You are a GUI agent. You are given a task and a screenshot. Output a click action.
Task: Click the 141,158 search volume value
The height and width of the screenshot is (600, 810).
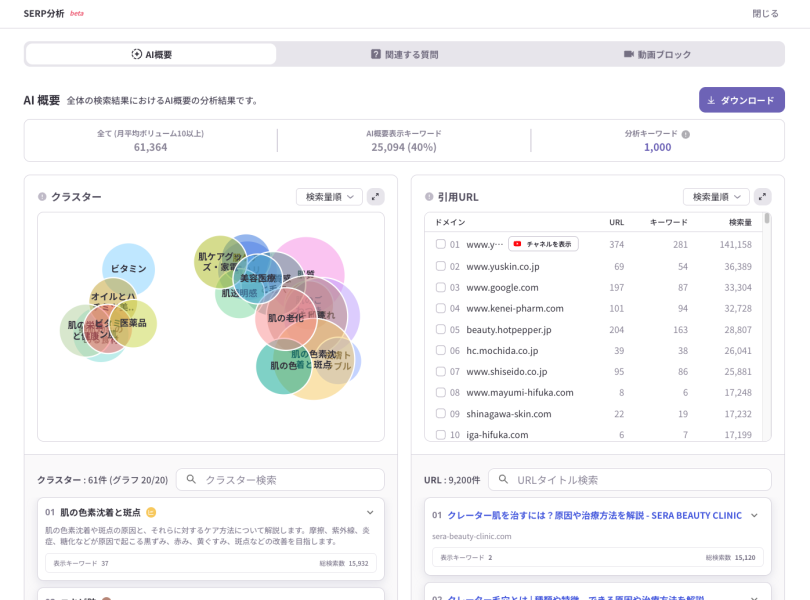[736, 244]
